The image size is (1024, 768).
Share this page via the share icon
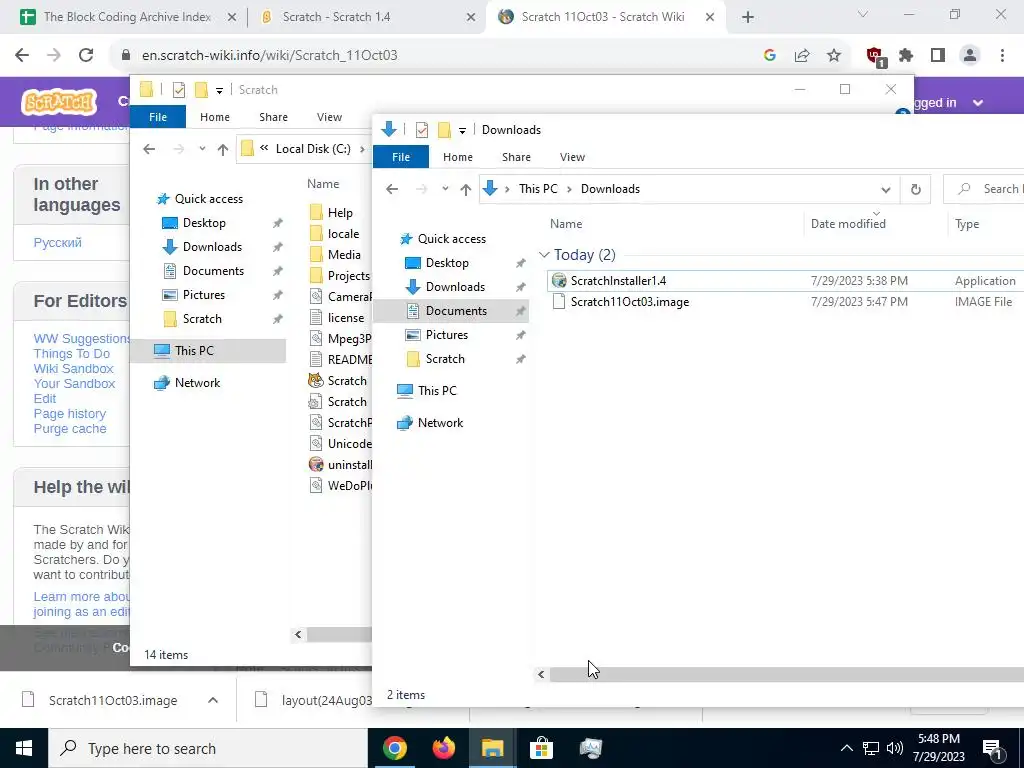pos(802,56)
